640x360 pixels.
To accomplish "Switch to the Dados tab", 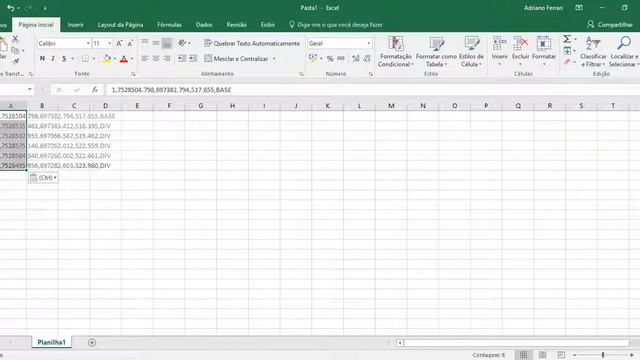I will 204,25.
